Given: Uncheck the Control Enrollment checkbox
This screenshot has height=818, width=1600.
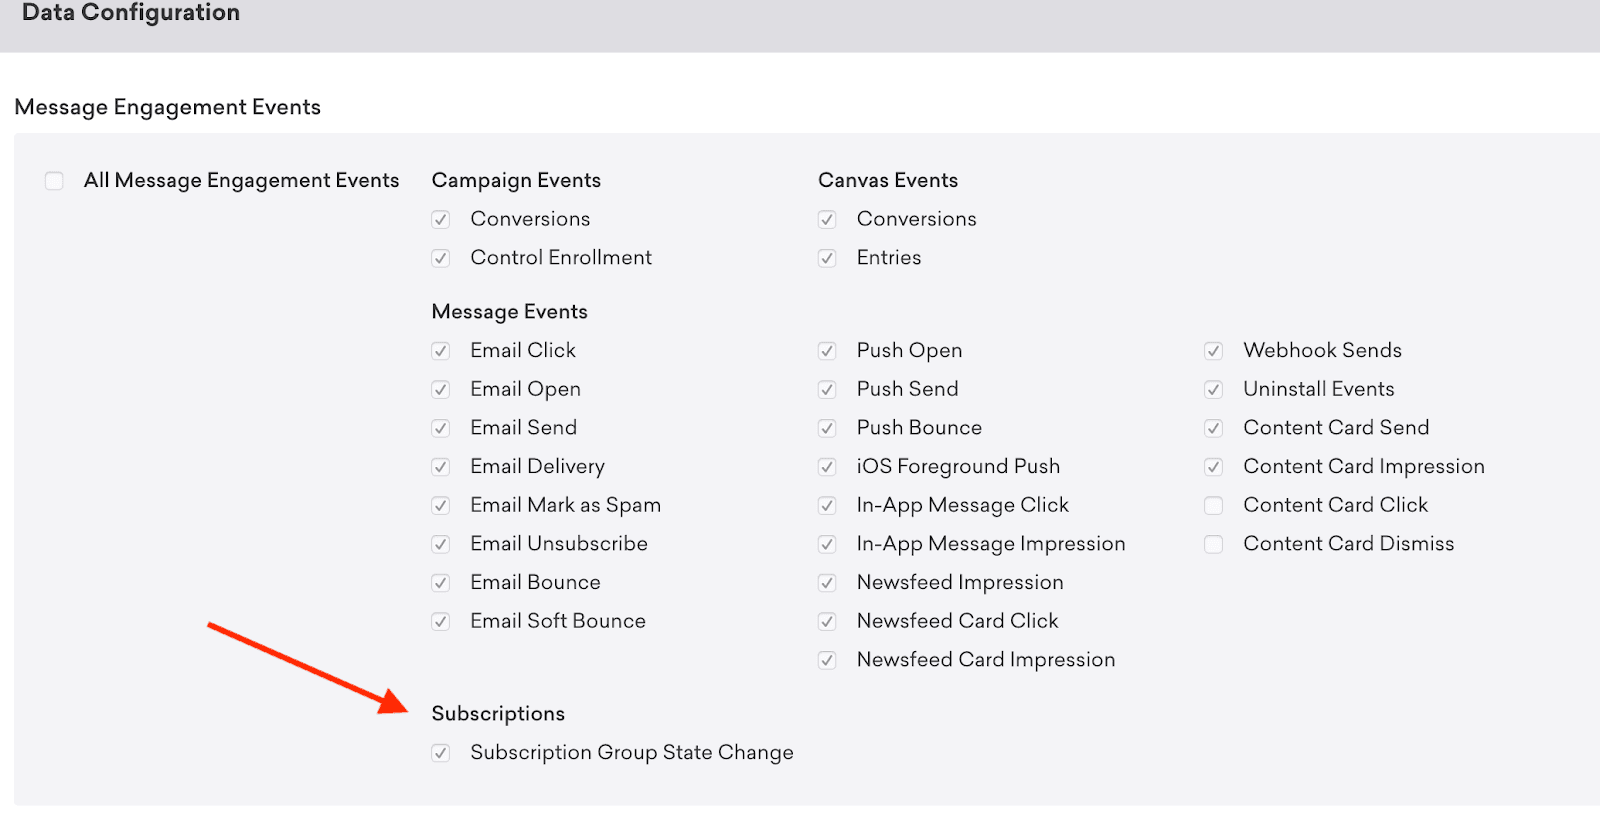Looking at the screenshot, I should (440, 258).
